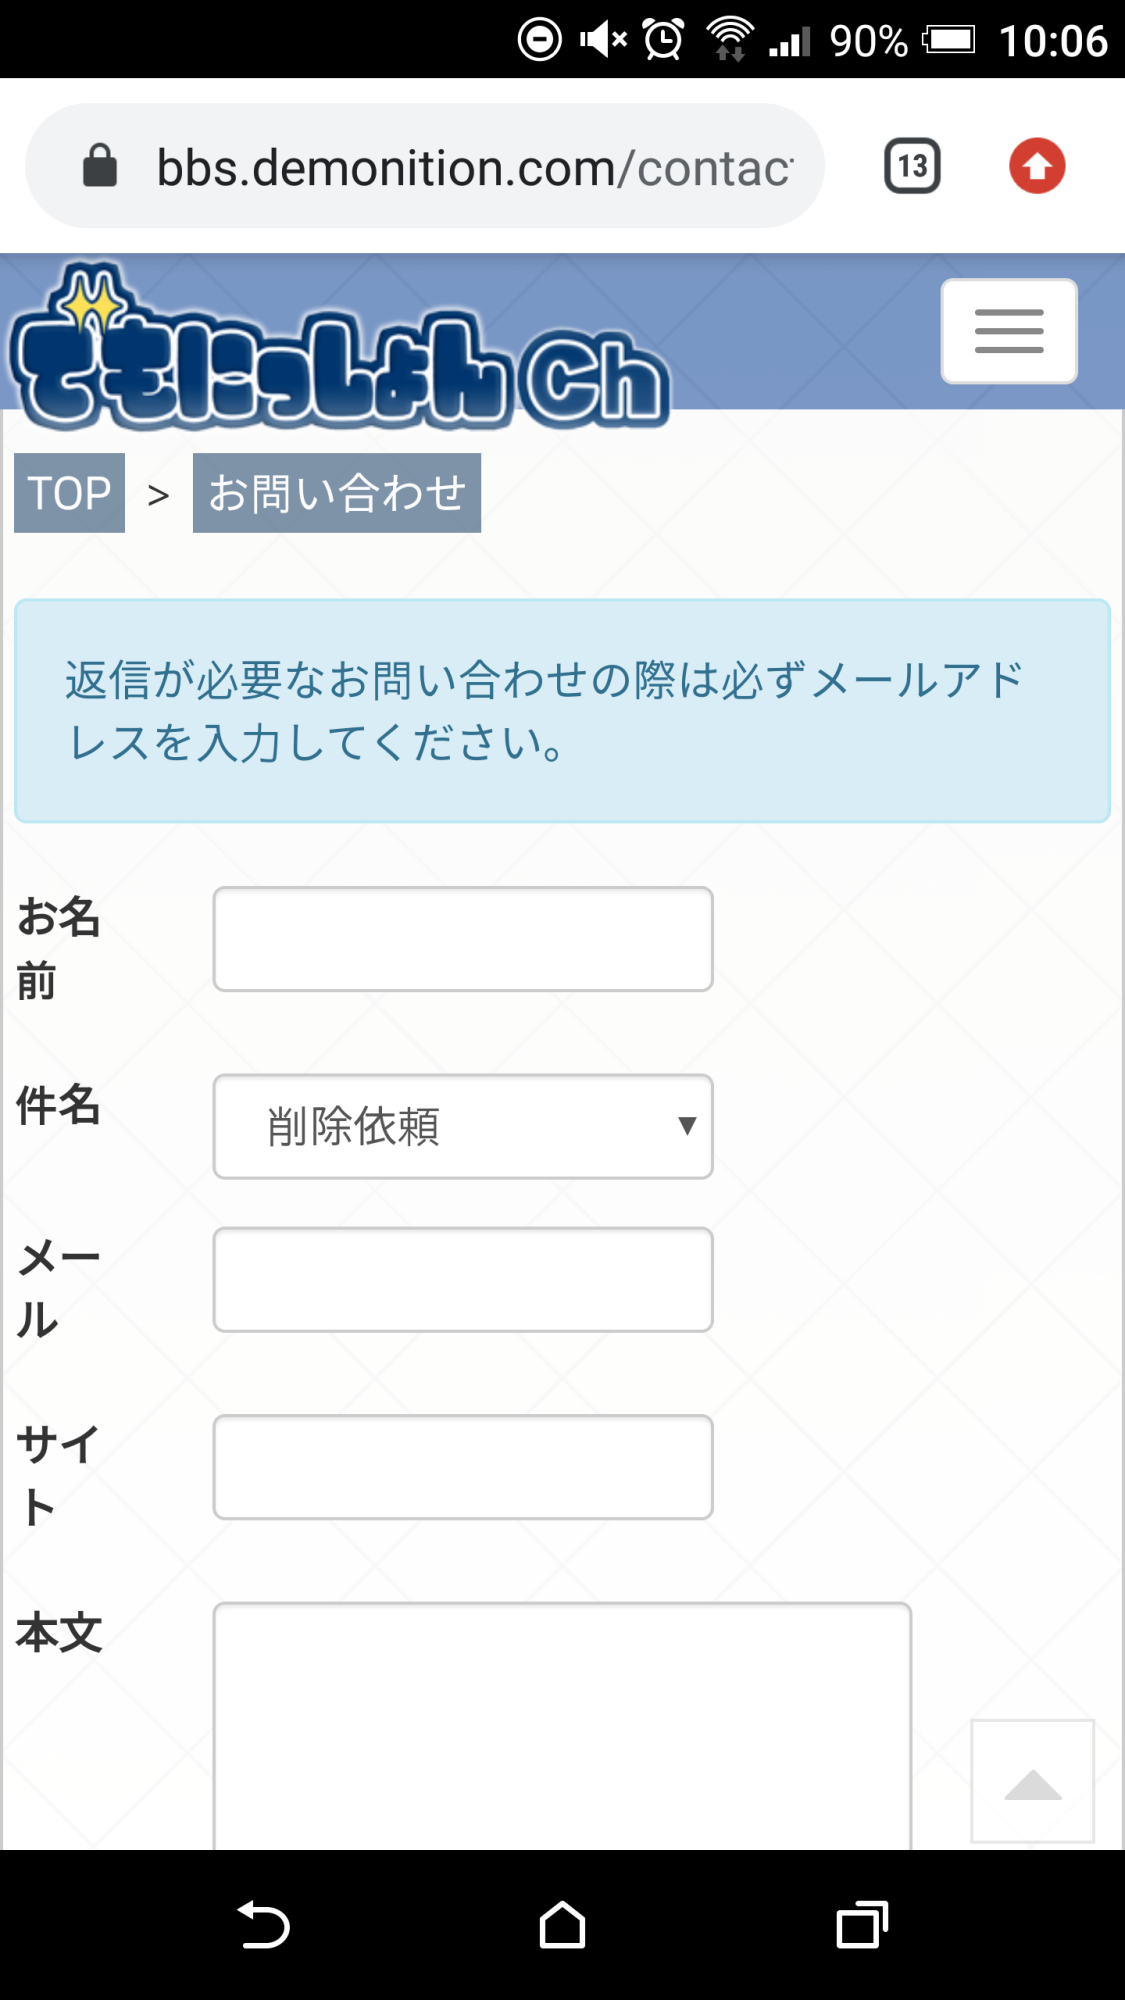Image resolution: width=1125 pixels, height=2000 pixels.
Task: Tap the Wi-Fi status bar icon
Action: (730, 40)
